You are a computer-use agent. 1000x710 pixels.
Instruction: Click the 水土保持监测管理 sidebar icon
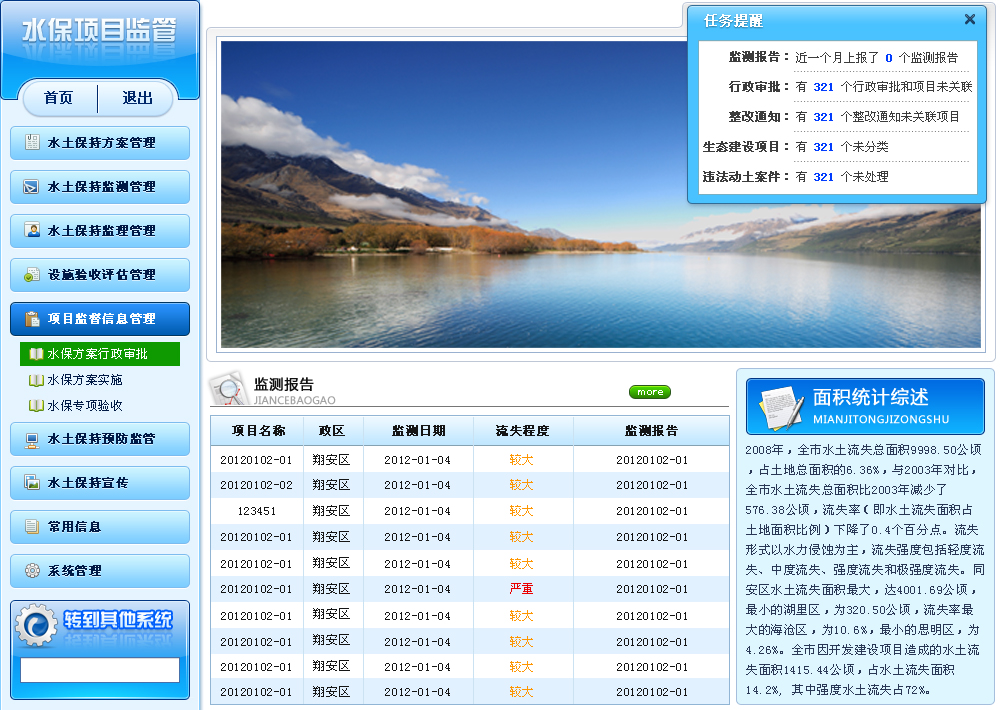[32, 187]
